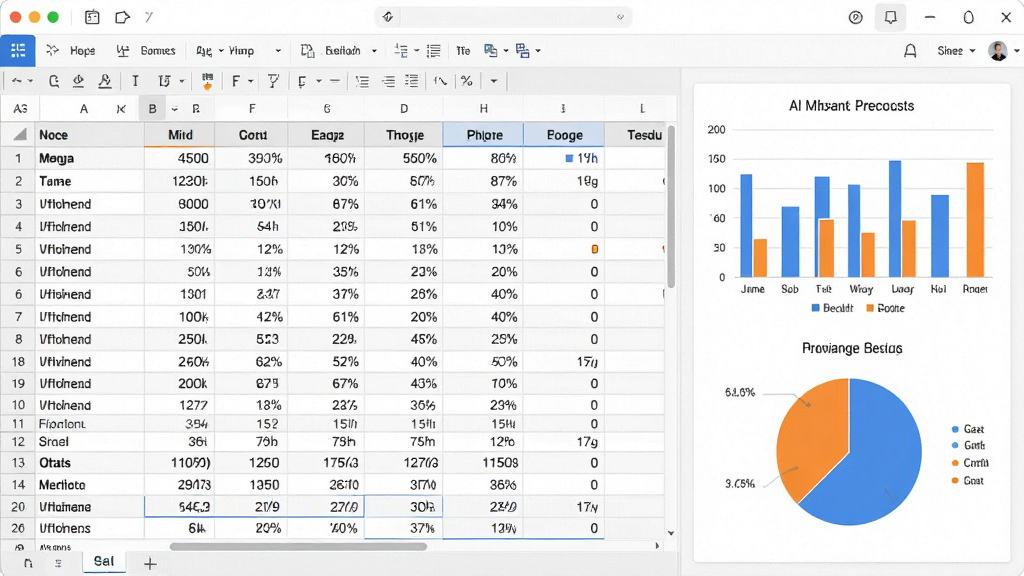Expand the address bar chevron
This screenshot has height=576, width=1024.
pyautogui.click(x=620, y=17)
